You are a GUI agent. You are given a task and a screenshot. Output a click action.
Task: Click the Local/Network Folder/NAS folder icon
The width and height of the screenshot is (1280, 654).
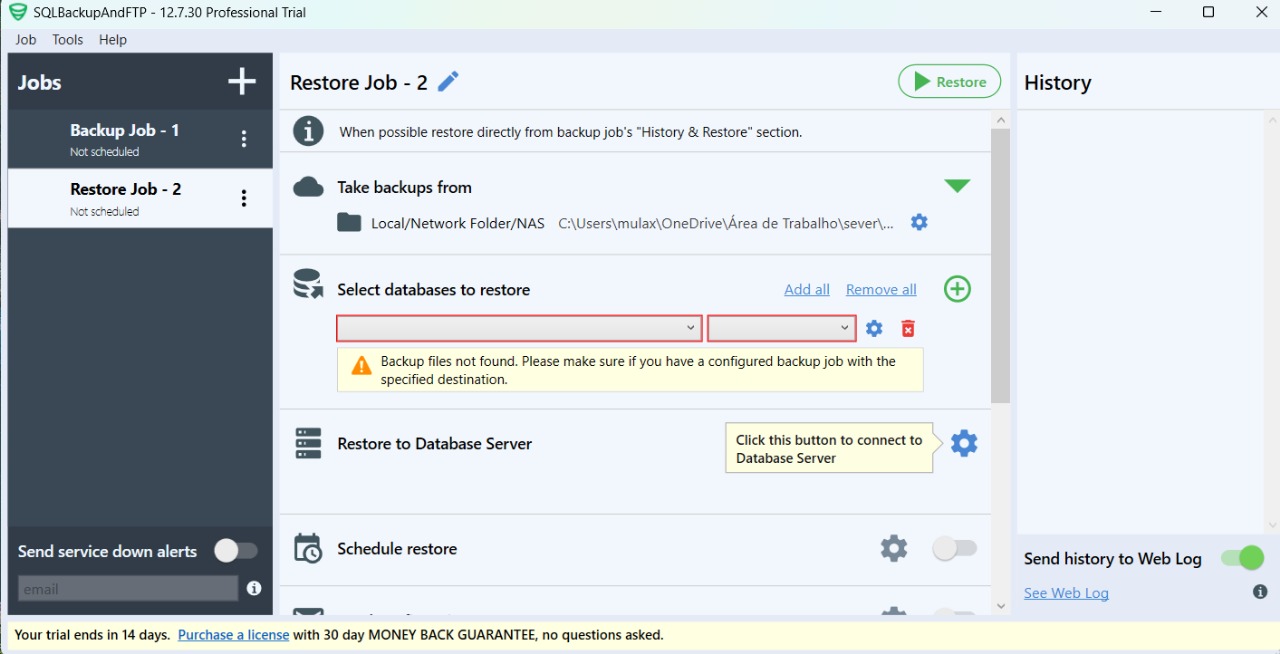(349, 223)
